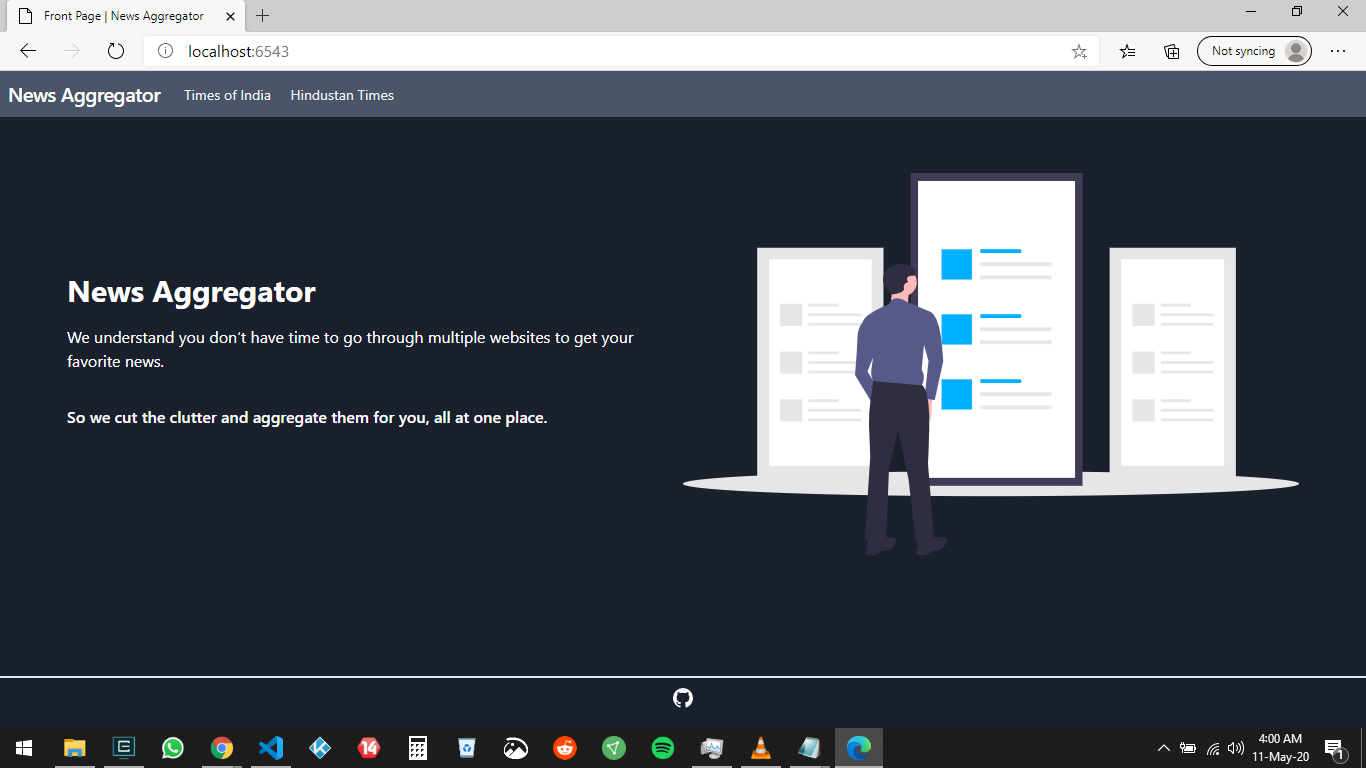Click the 'So we cut the clutter' tagline

pyautogui.click(x=307, y=418)
